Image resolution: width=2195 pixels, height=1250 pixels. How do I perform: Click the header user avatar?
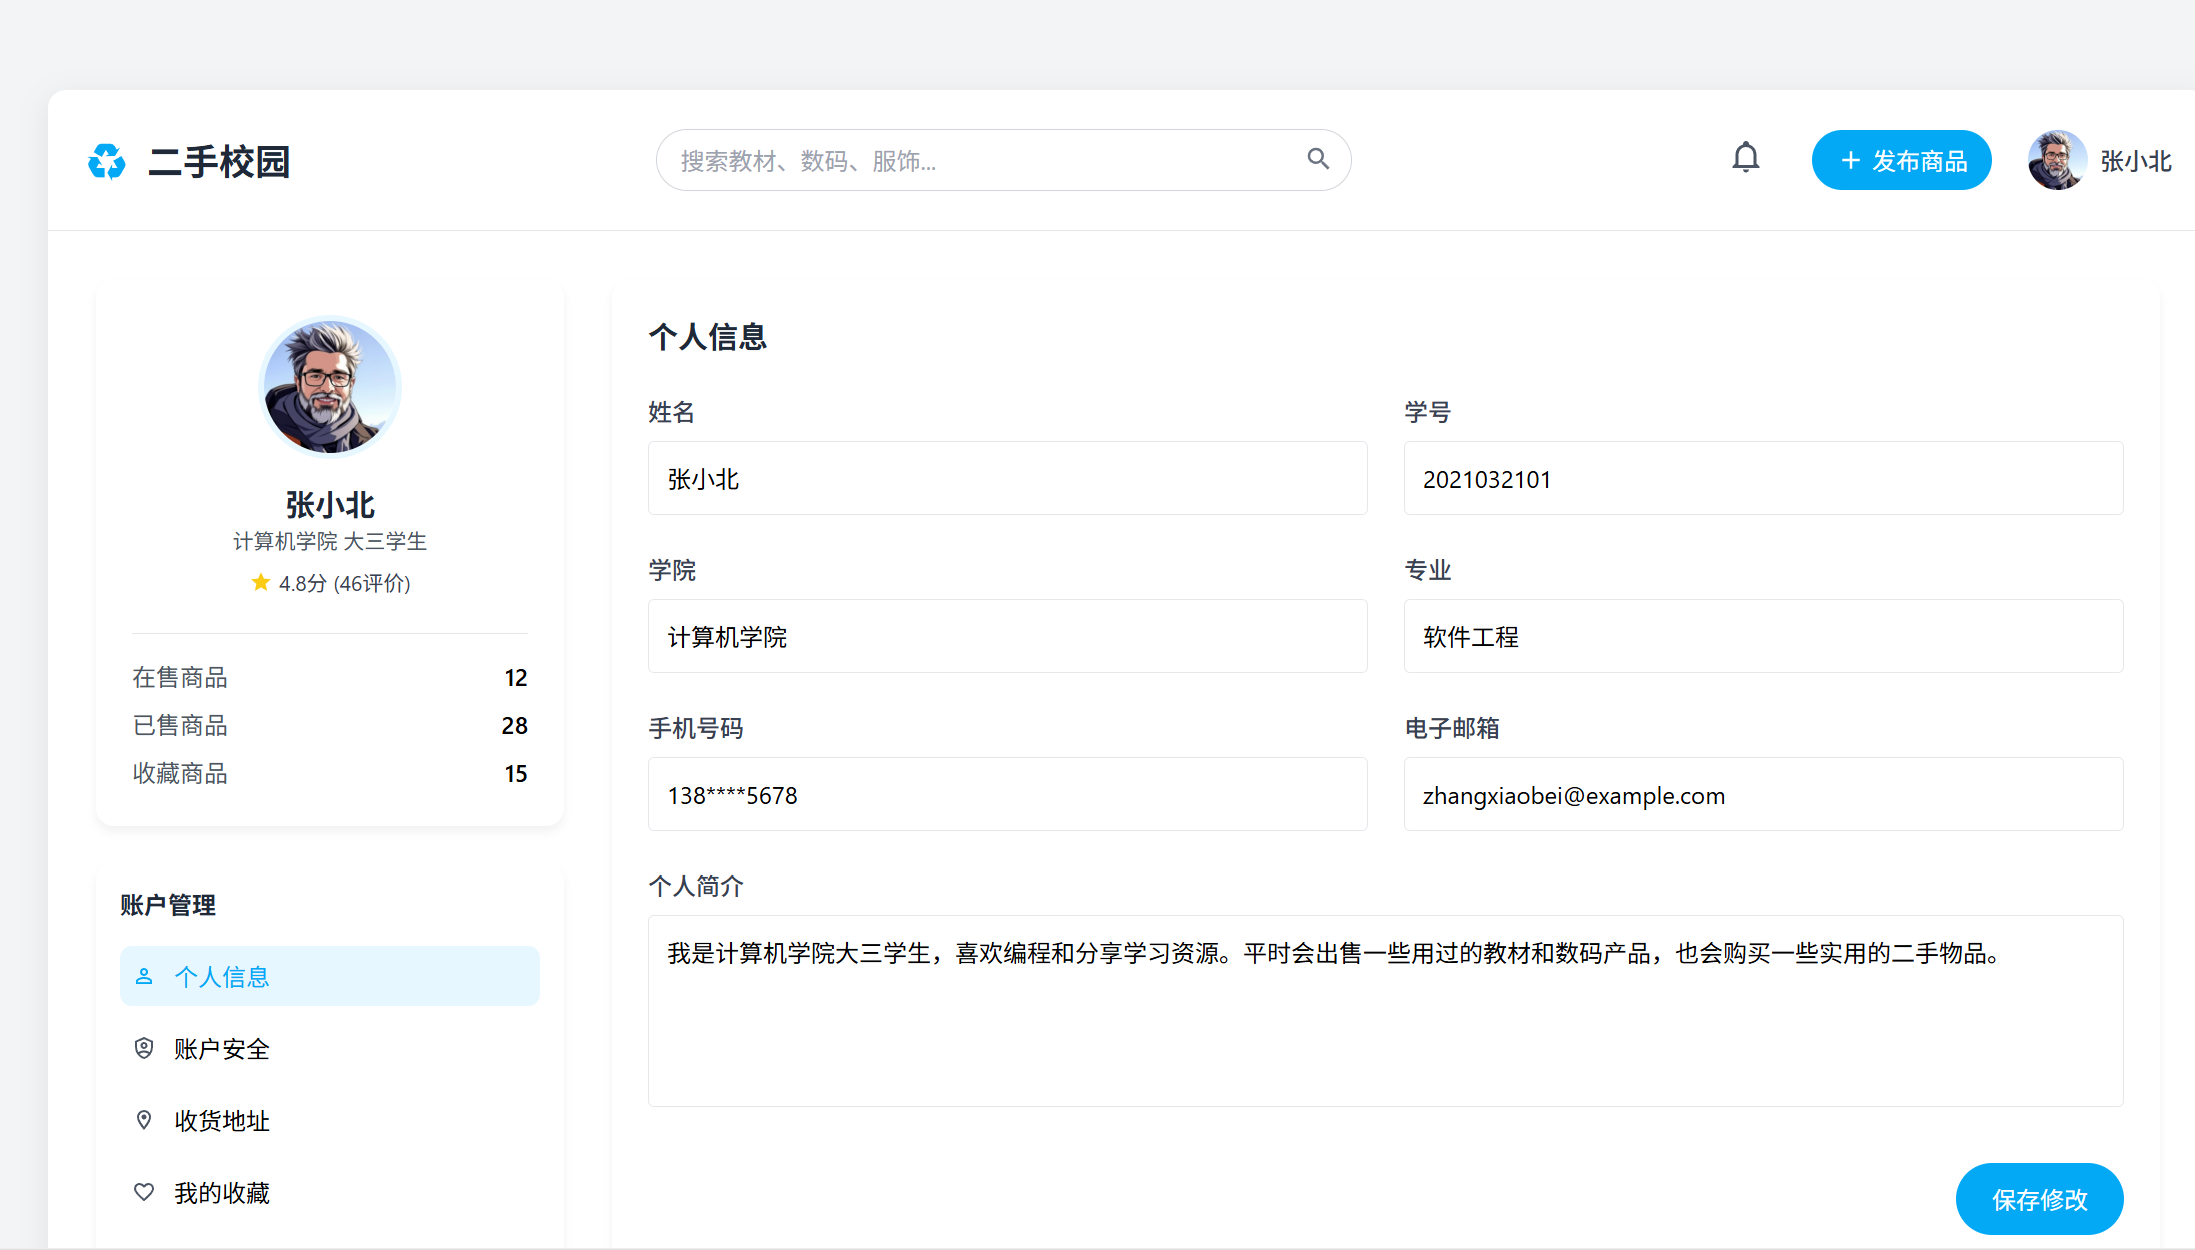[2056, 160]
